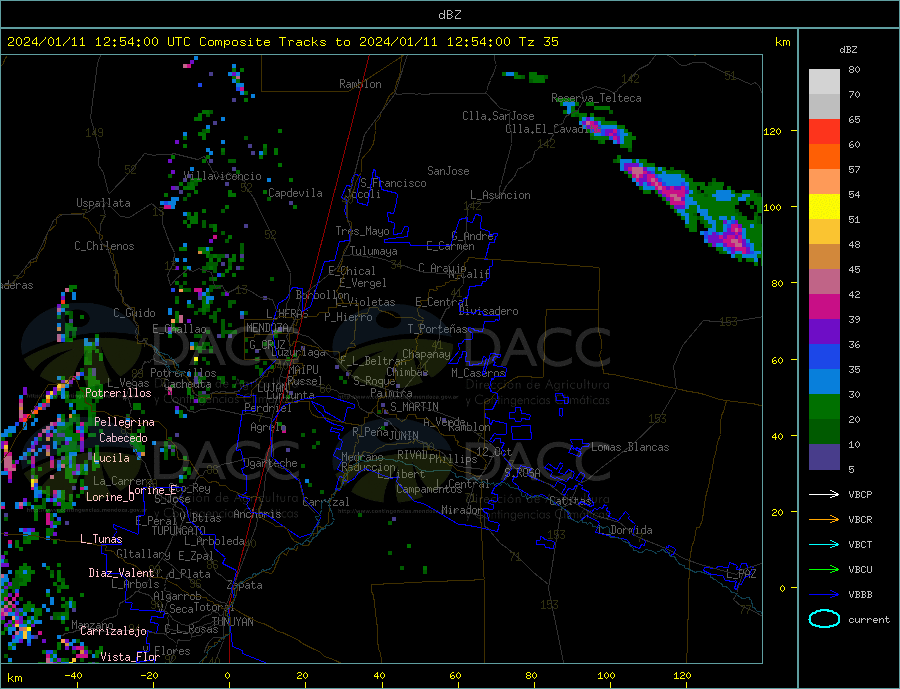This screenshot has height=689, width=900.
Task: Pick the purple legend swatch
Action: 824,332
